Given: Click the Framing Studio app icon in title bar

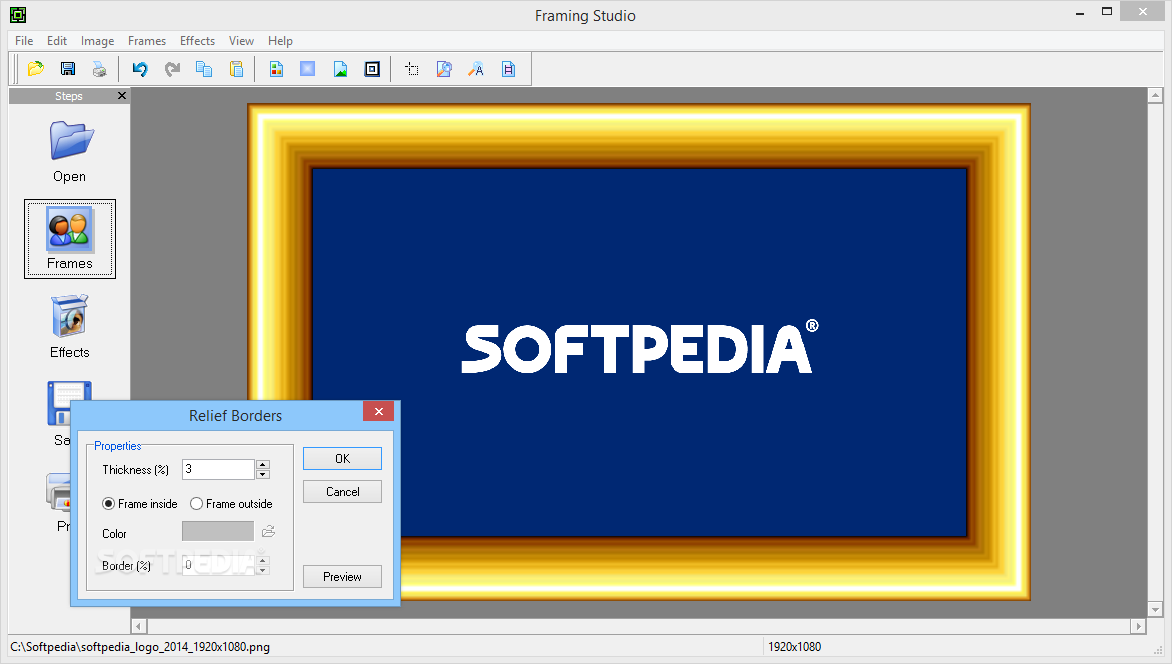Looking at the screenshot, I should tap(18, 15).
